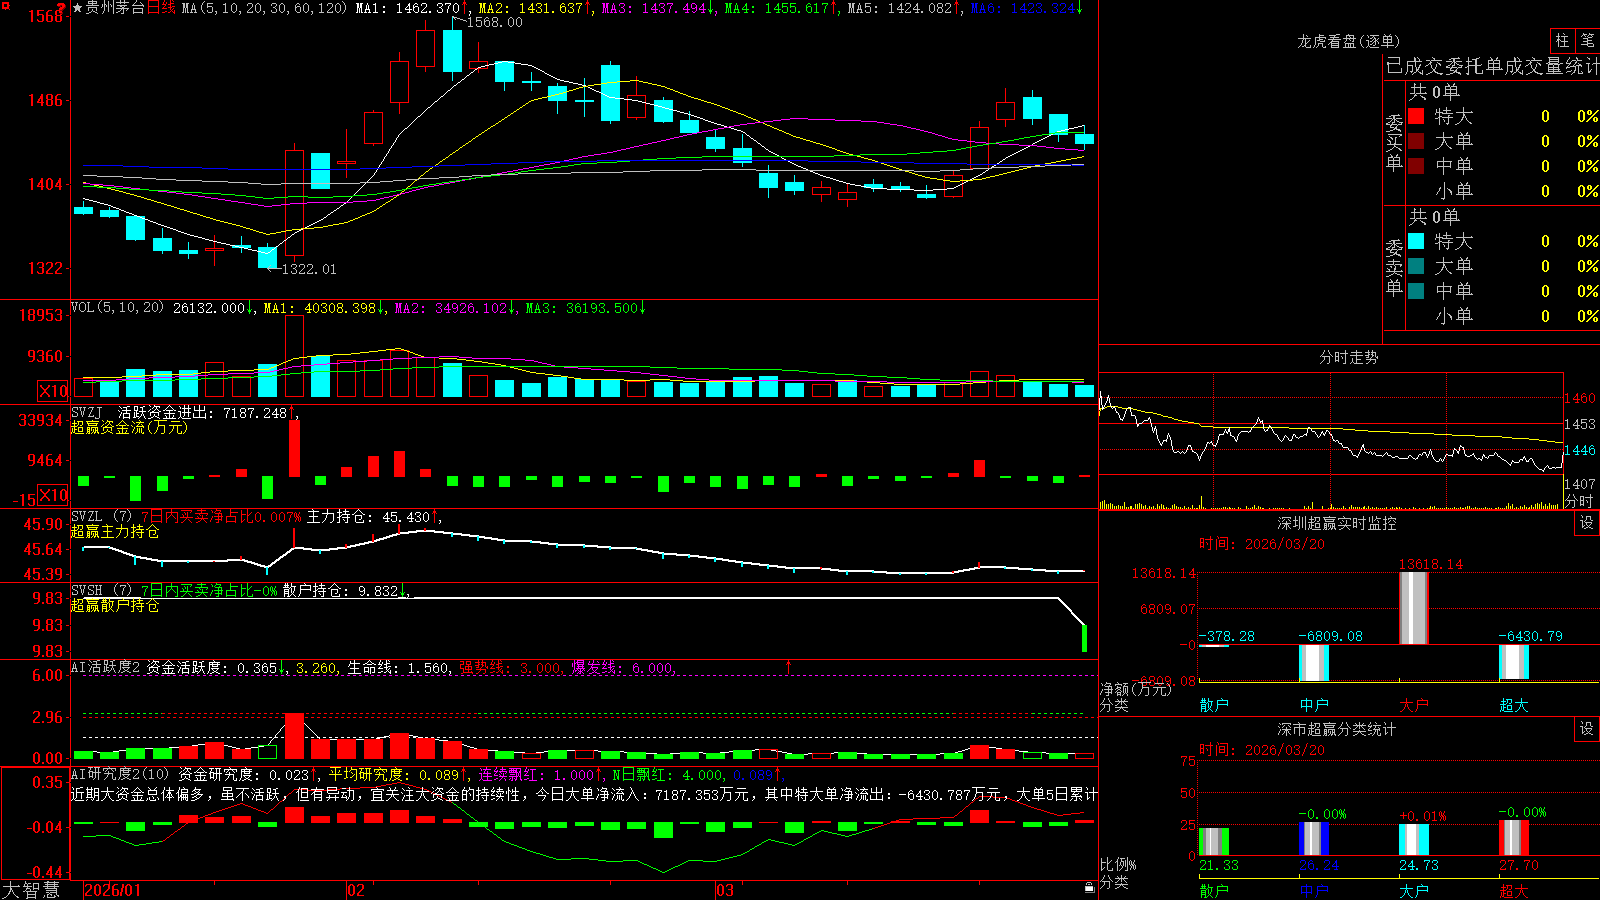This screenshot has width=1600, height=900.
Task: Click 超大 category in 净额 chart
Action: coord(1514,705)
